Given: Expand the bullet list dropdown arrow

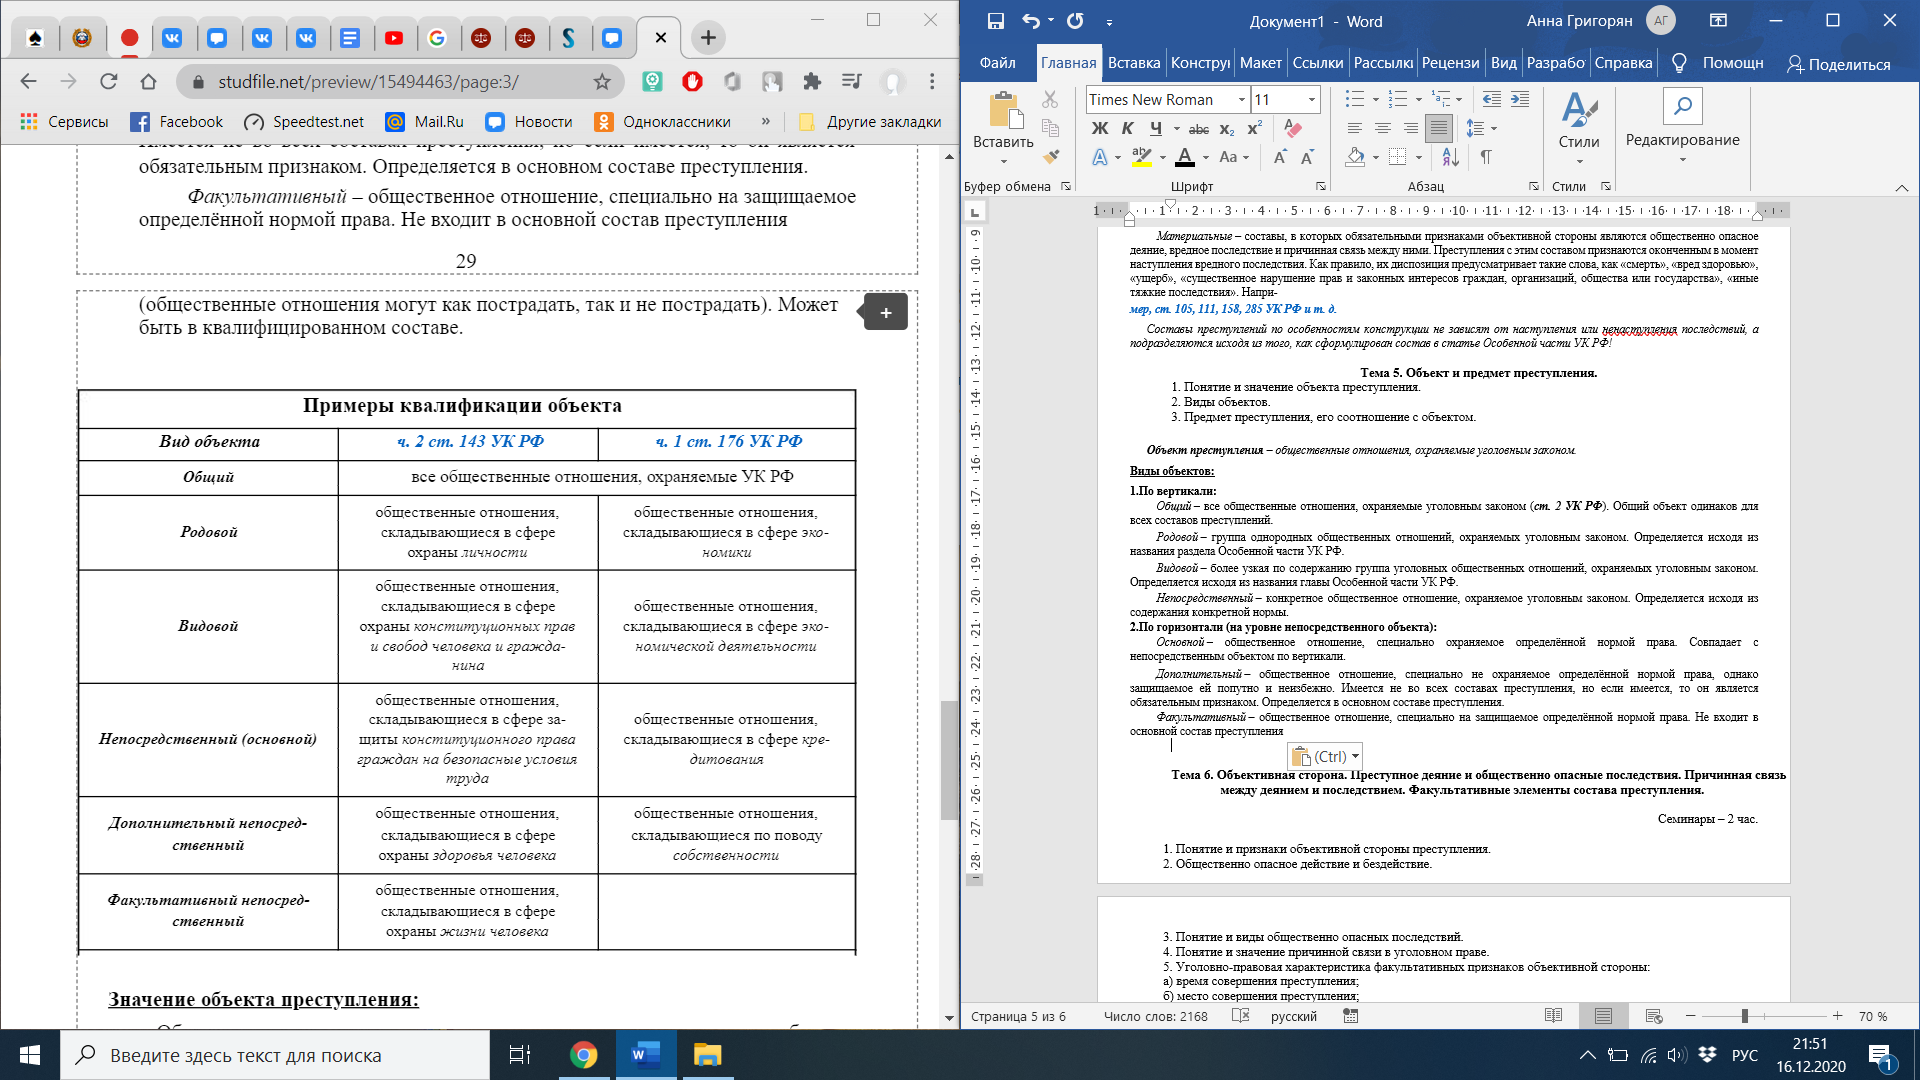Looking at the screenshot, I should coord(1375,99).
